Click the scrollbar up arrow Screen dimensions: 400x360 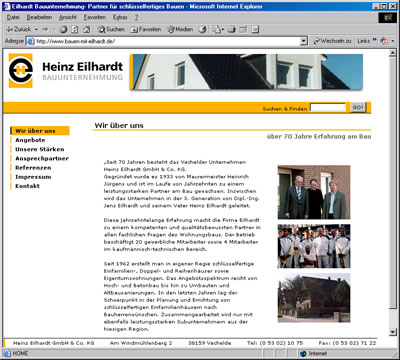coord(393,53)
